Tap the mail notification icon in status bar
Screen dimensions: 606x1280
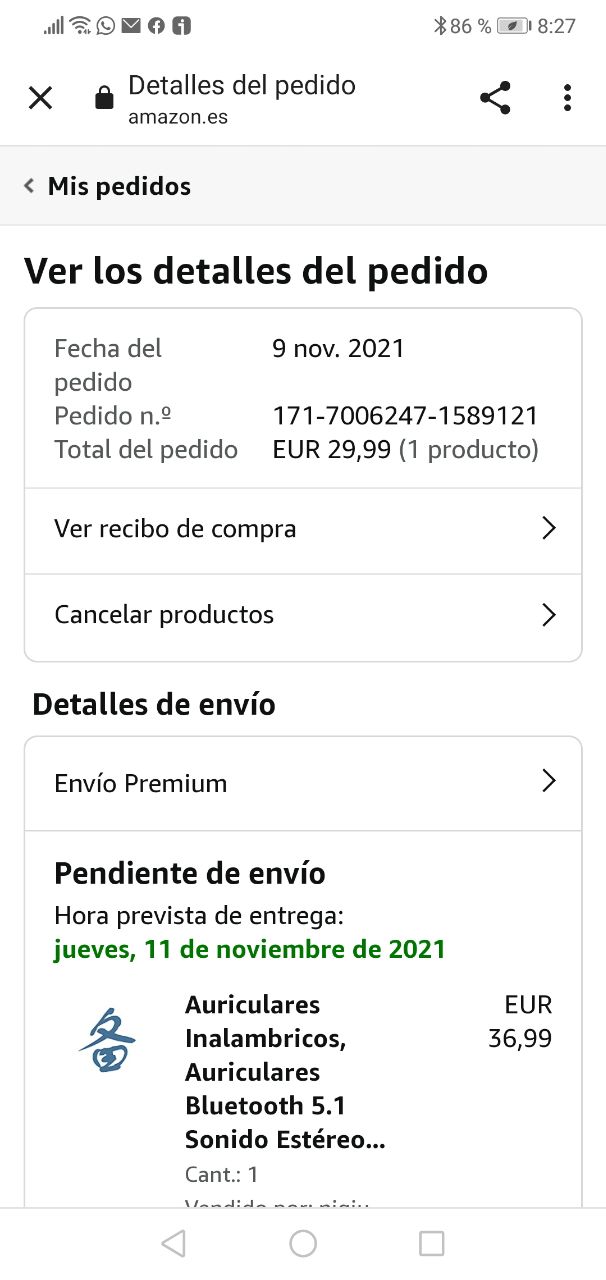131,26
